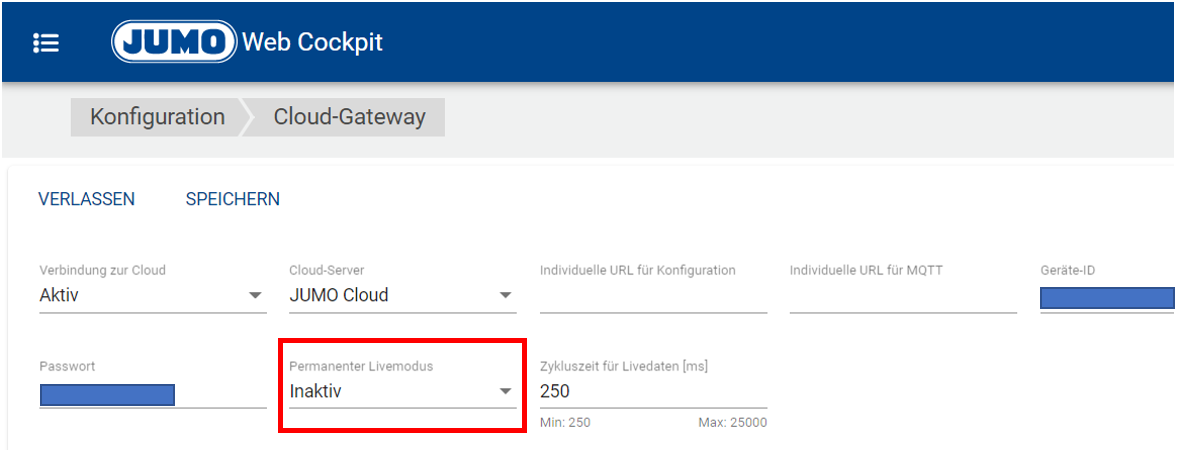Click the JUMO logo
Screen dimensions: 1177x452
click(x=174, y=43)
